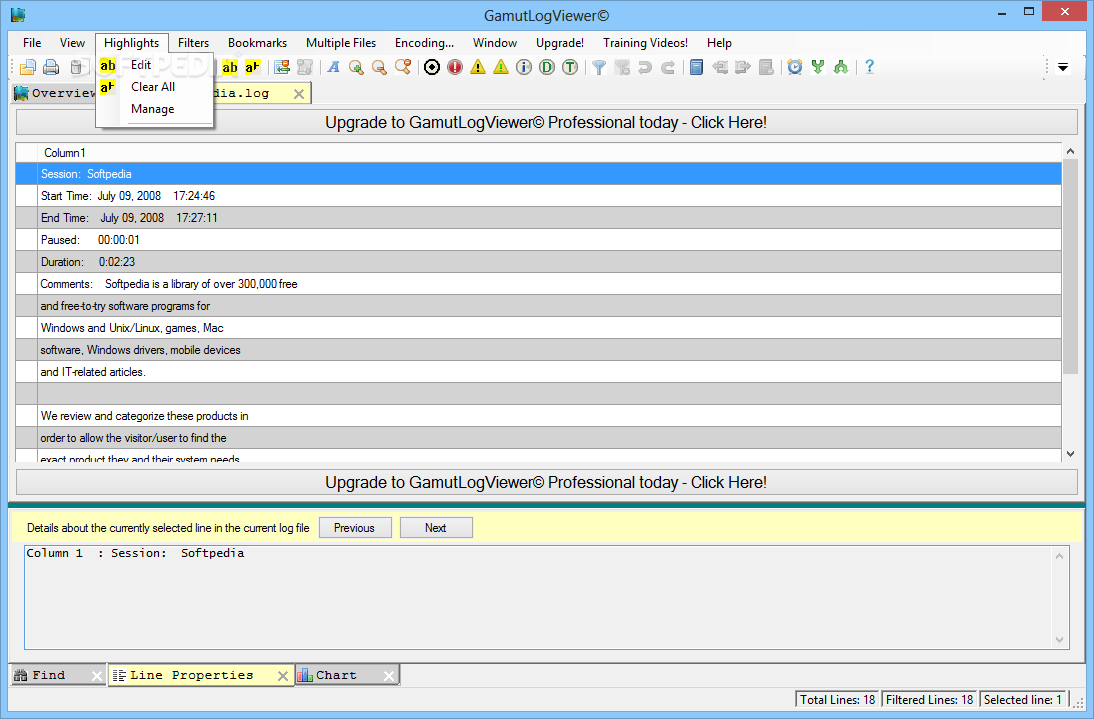Image resolution: width=1094 pixels, height=719 pixels.
Task: Click the blue question mark help icon
Action: pos(869,67)
